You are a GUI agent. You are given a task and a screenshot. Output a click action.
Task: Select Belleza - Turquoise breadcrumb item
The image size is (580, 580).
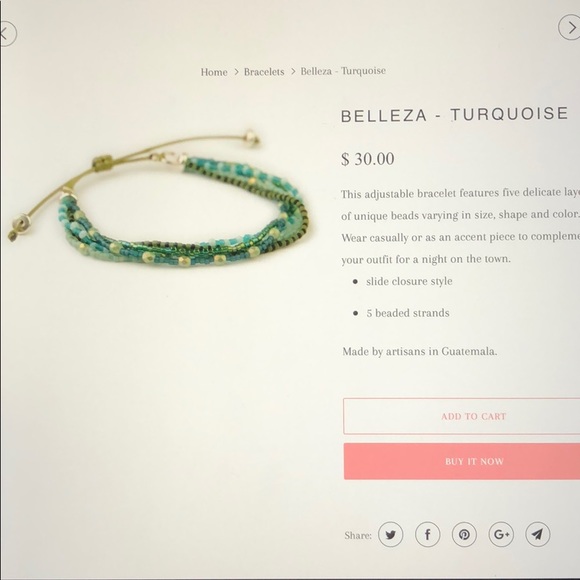(x=343, y=71)
